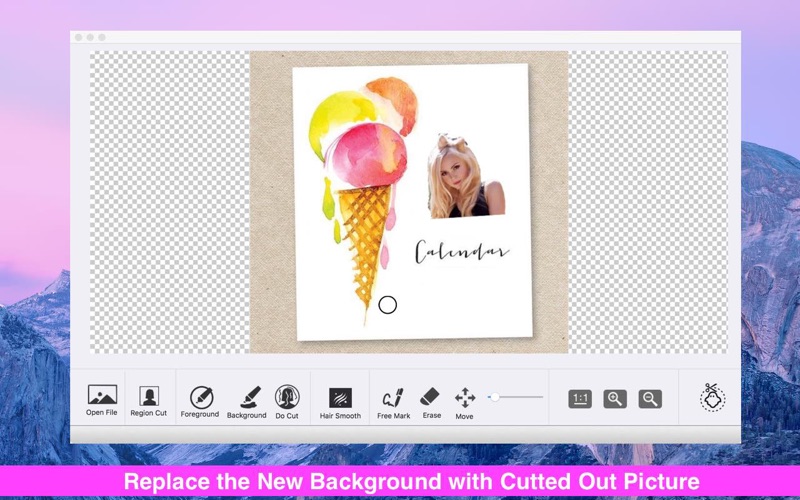Select the Background marker tool
800x500 pixels.
[x=247, y=397]
